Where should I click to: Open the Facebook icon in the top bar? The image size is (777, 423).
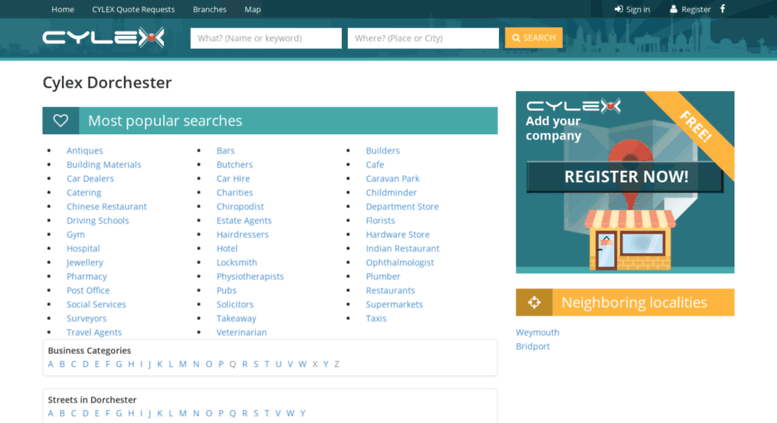[722, 9]
